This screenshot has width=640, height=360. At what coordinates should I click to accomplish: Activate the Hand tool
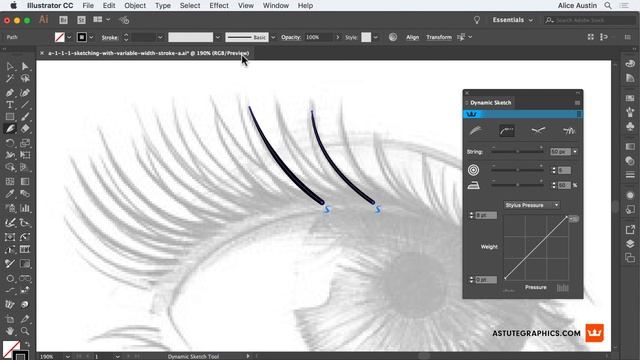point(10,331)
